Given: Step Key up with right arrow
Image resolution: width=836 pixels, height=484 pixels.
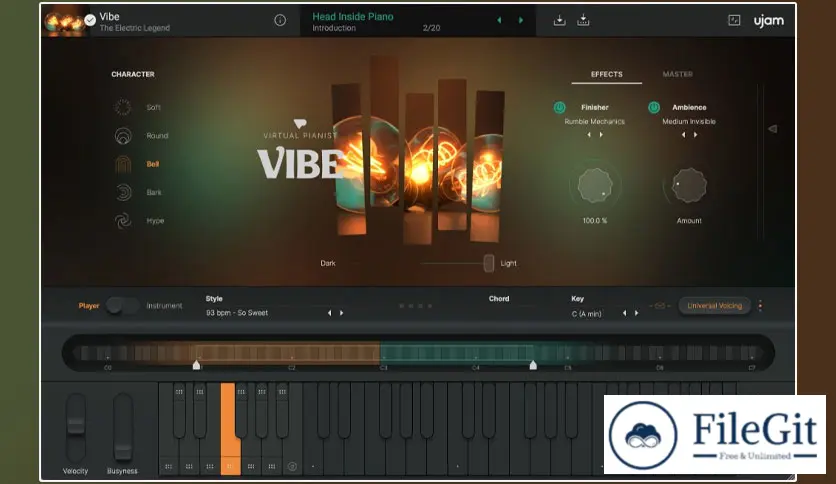Looking at the screenshot, I should click(x=637, y=313).
